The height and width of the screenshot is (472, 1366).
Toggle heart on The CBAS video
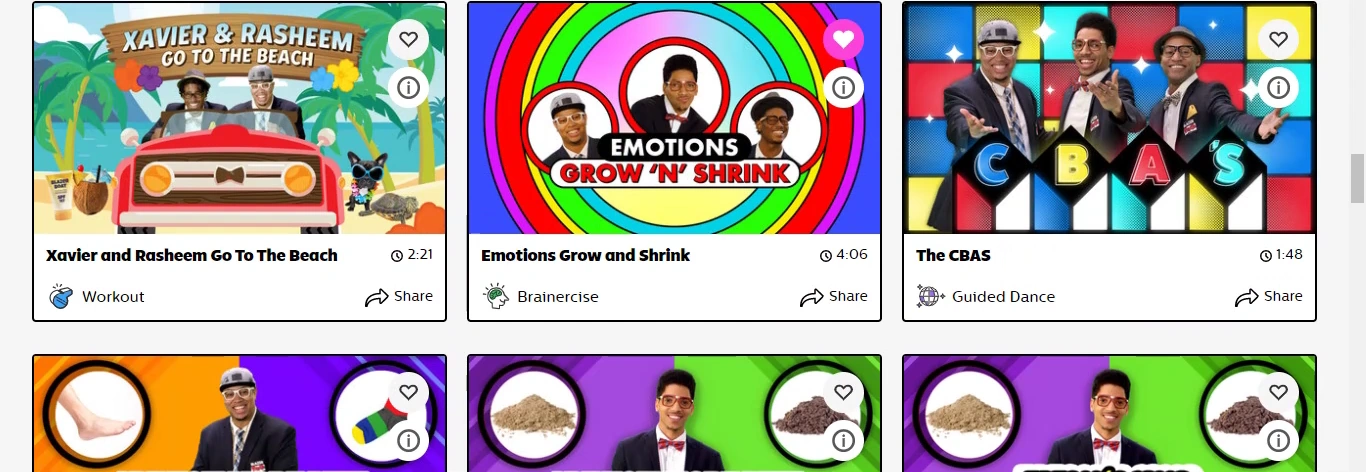click(1278, 40)
